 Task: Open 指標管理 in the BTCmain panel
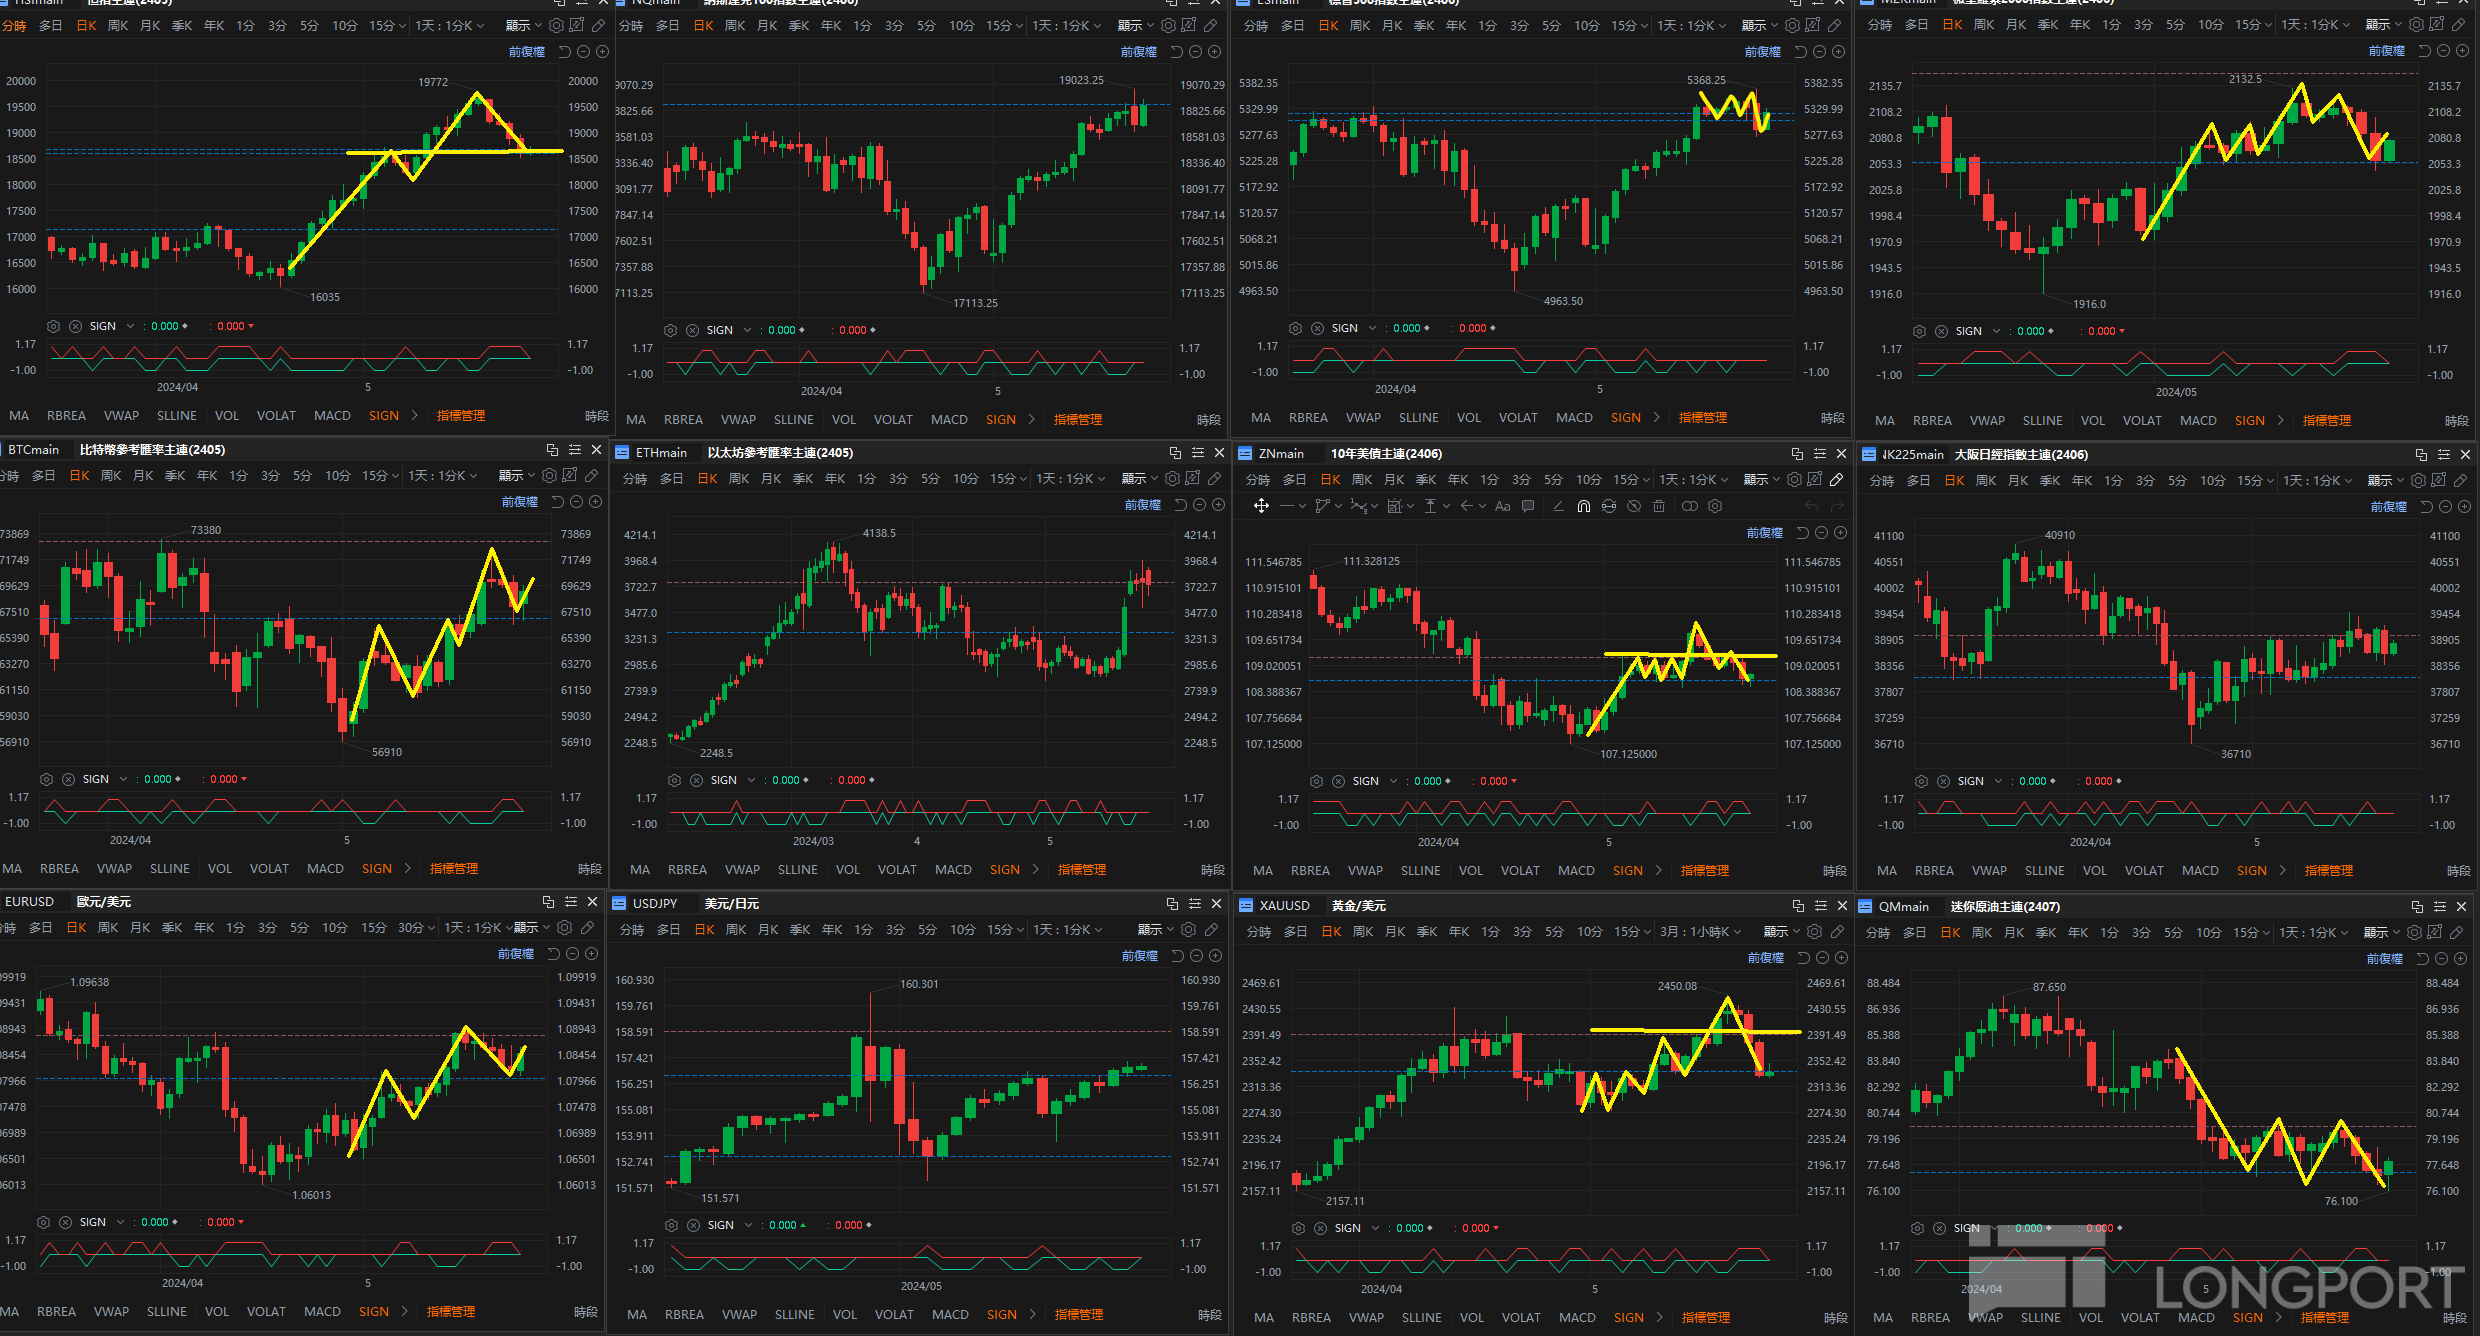point(454,868)
